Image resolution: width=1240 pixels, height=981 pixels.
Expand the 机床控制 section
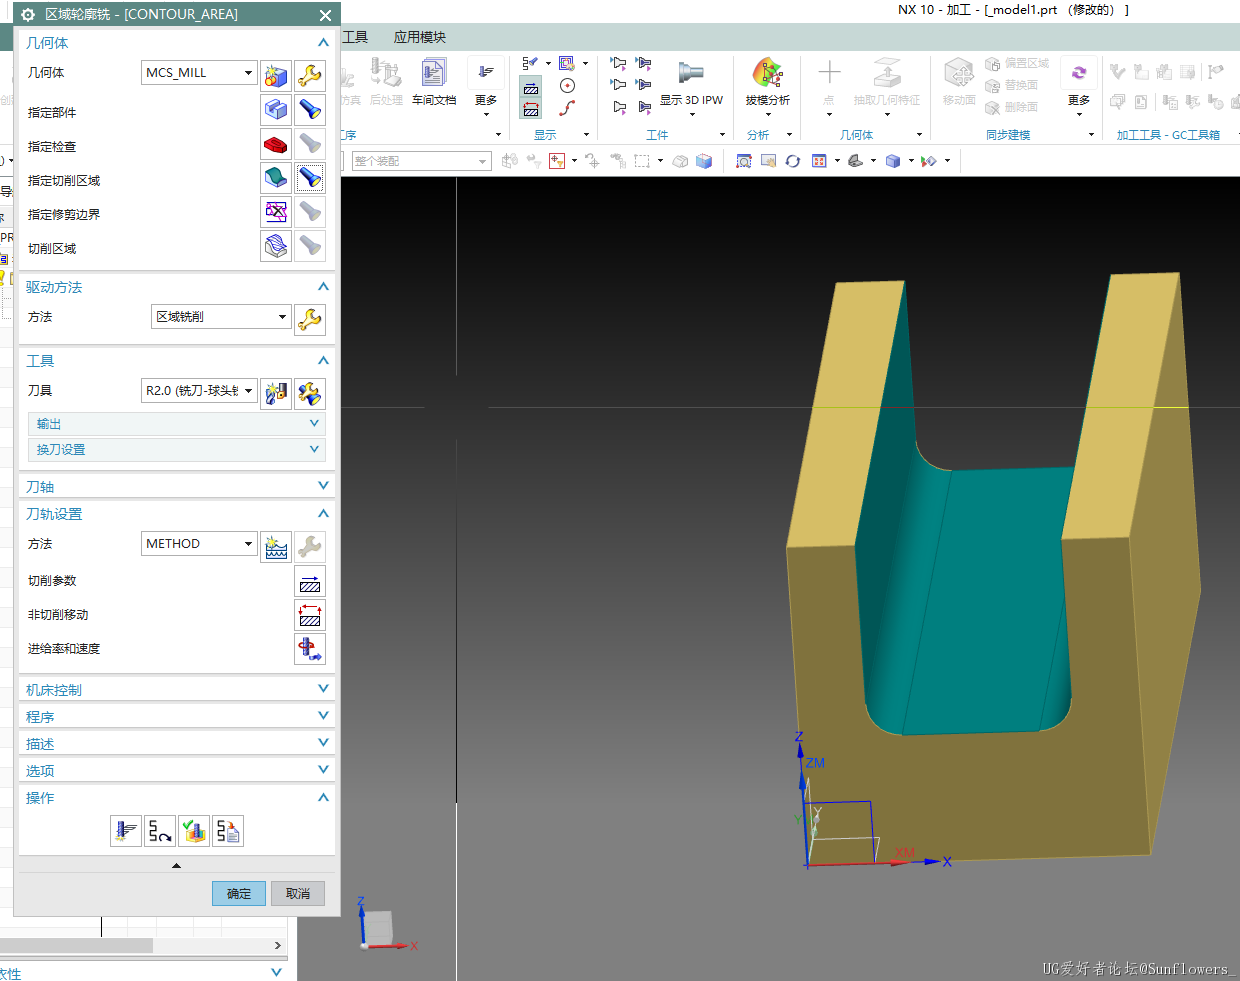176,690
